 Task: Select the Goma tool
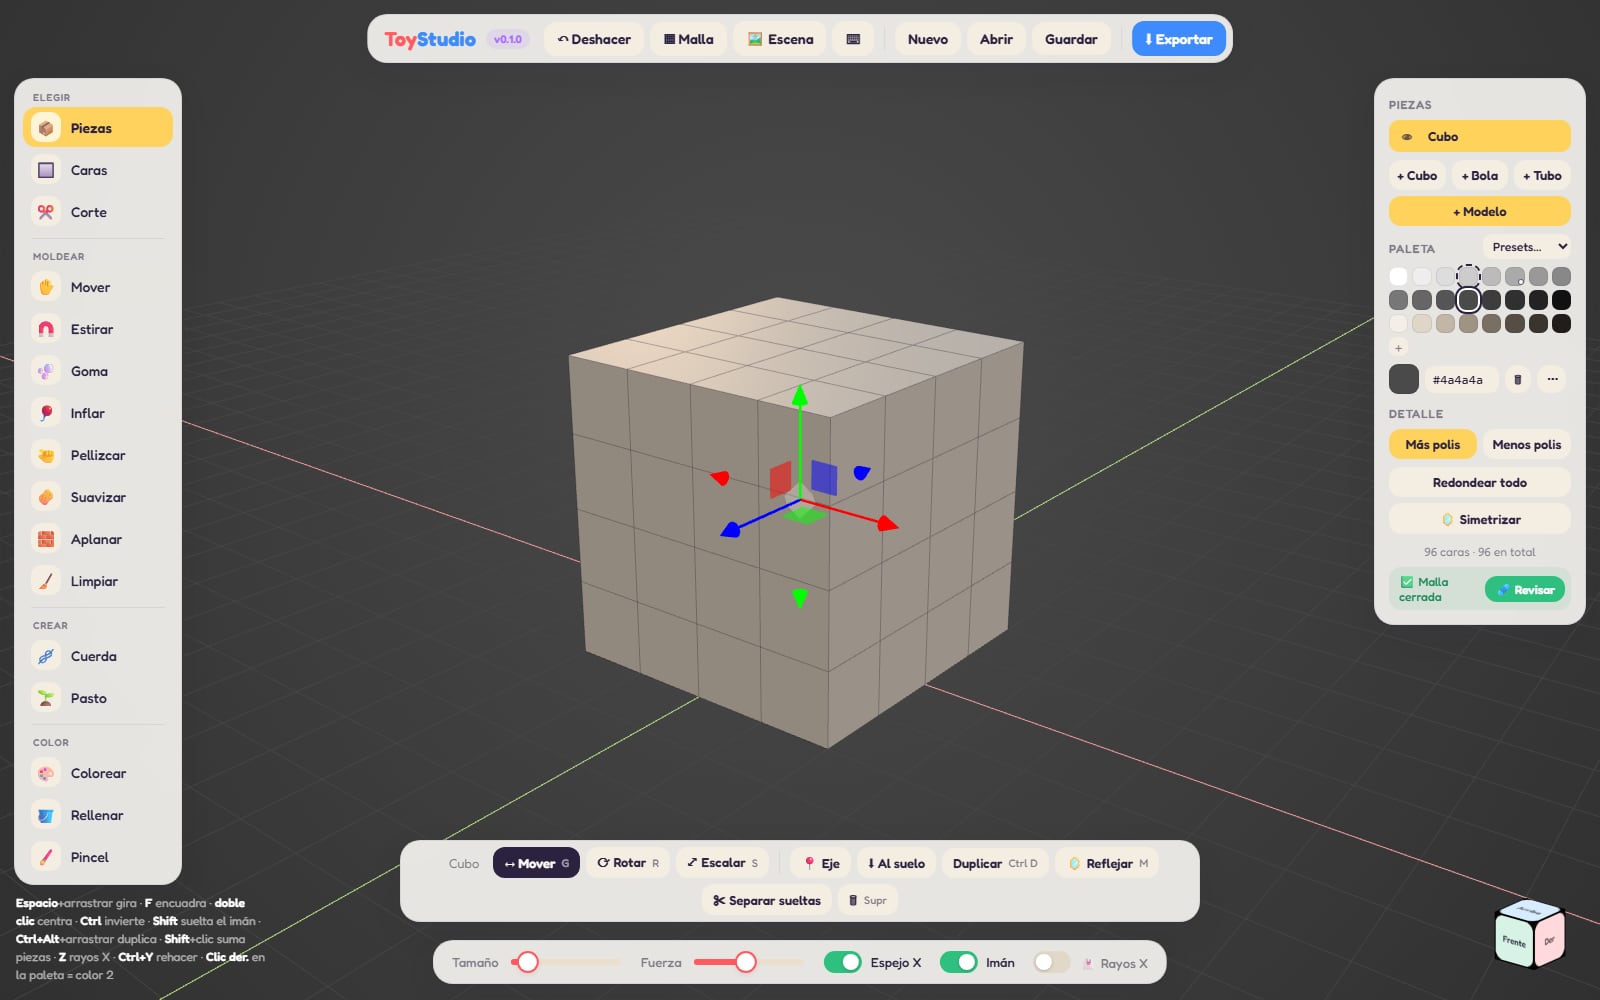point(97,371)
